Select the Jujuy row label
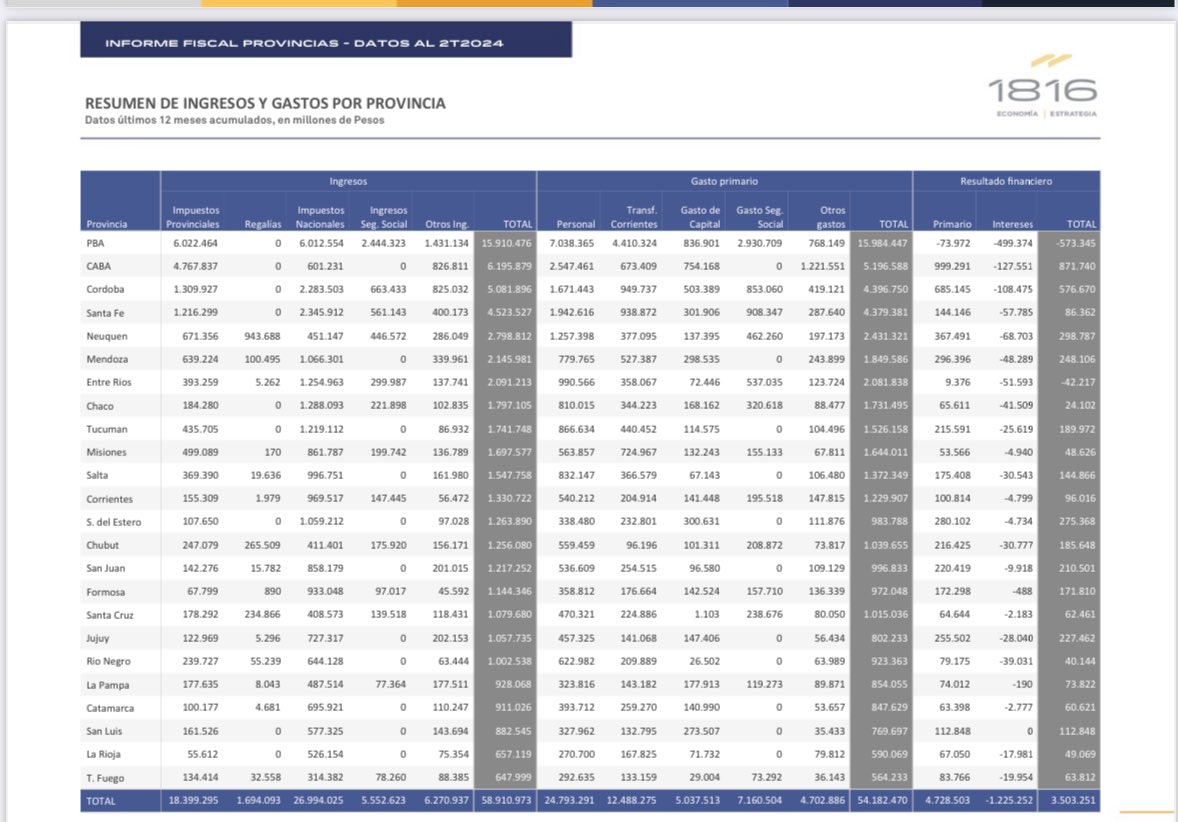 (98, 638)
